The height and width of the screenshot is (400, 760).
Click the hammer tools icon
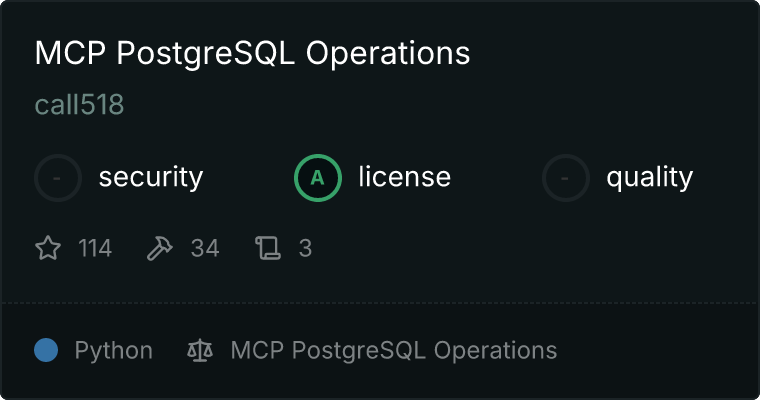point(159,248)
